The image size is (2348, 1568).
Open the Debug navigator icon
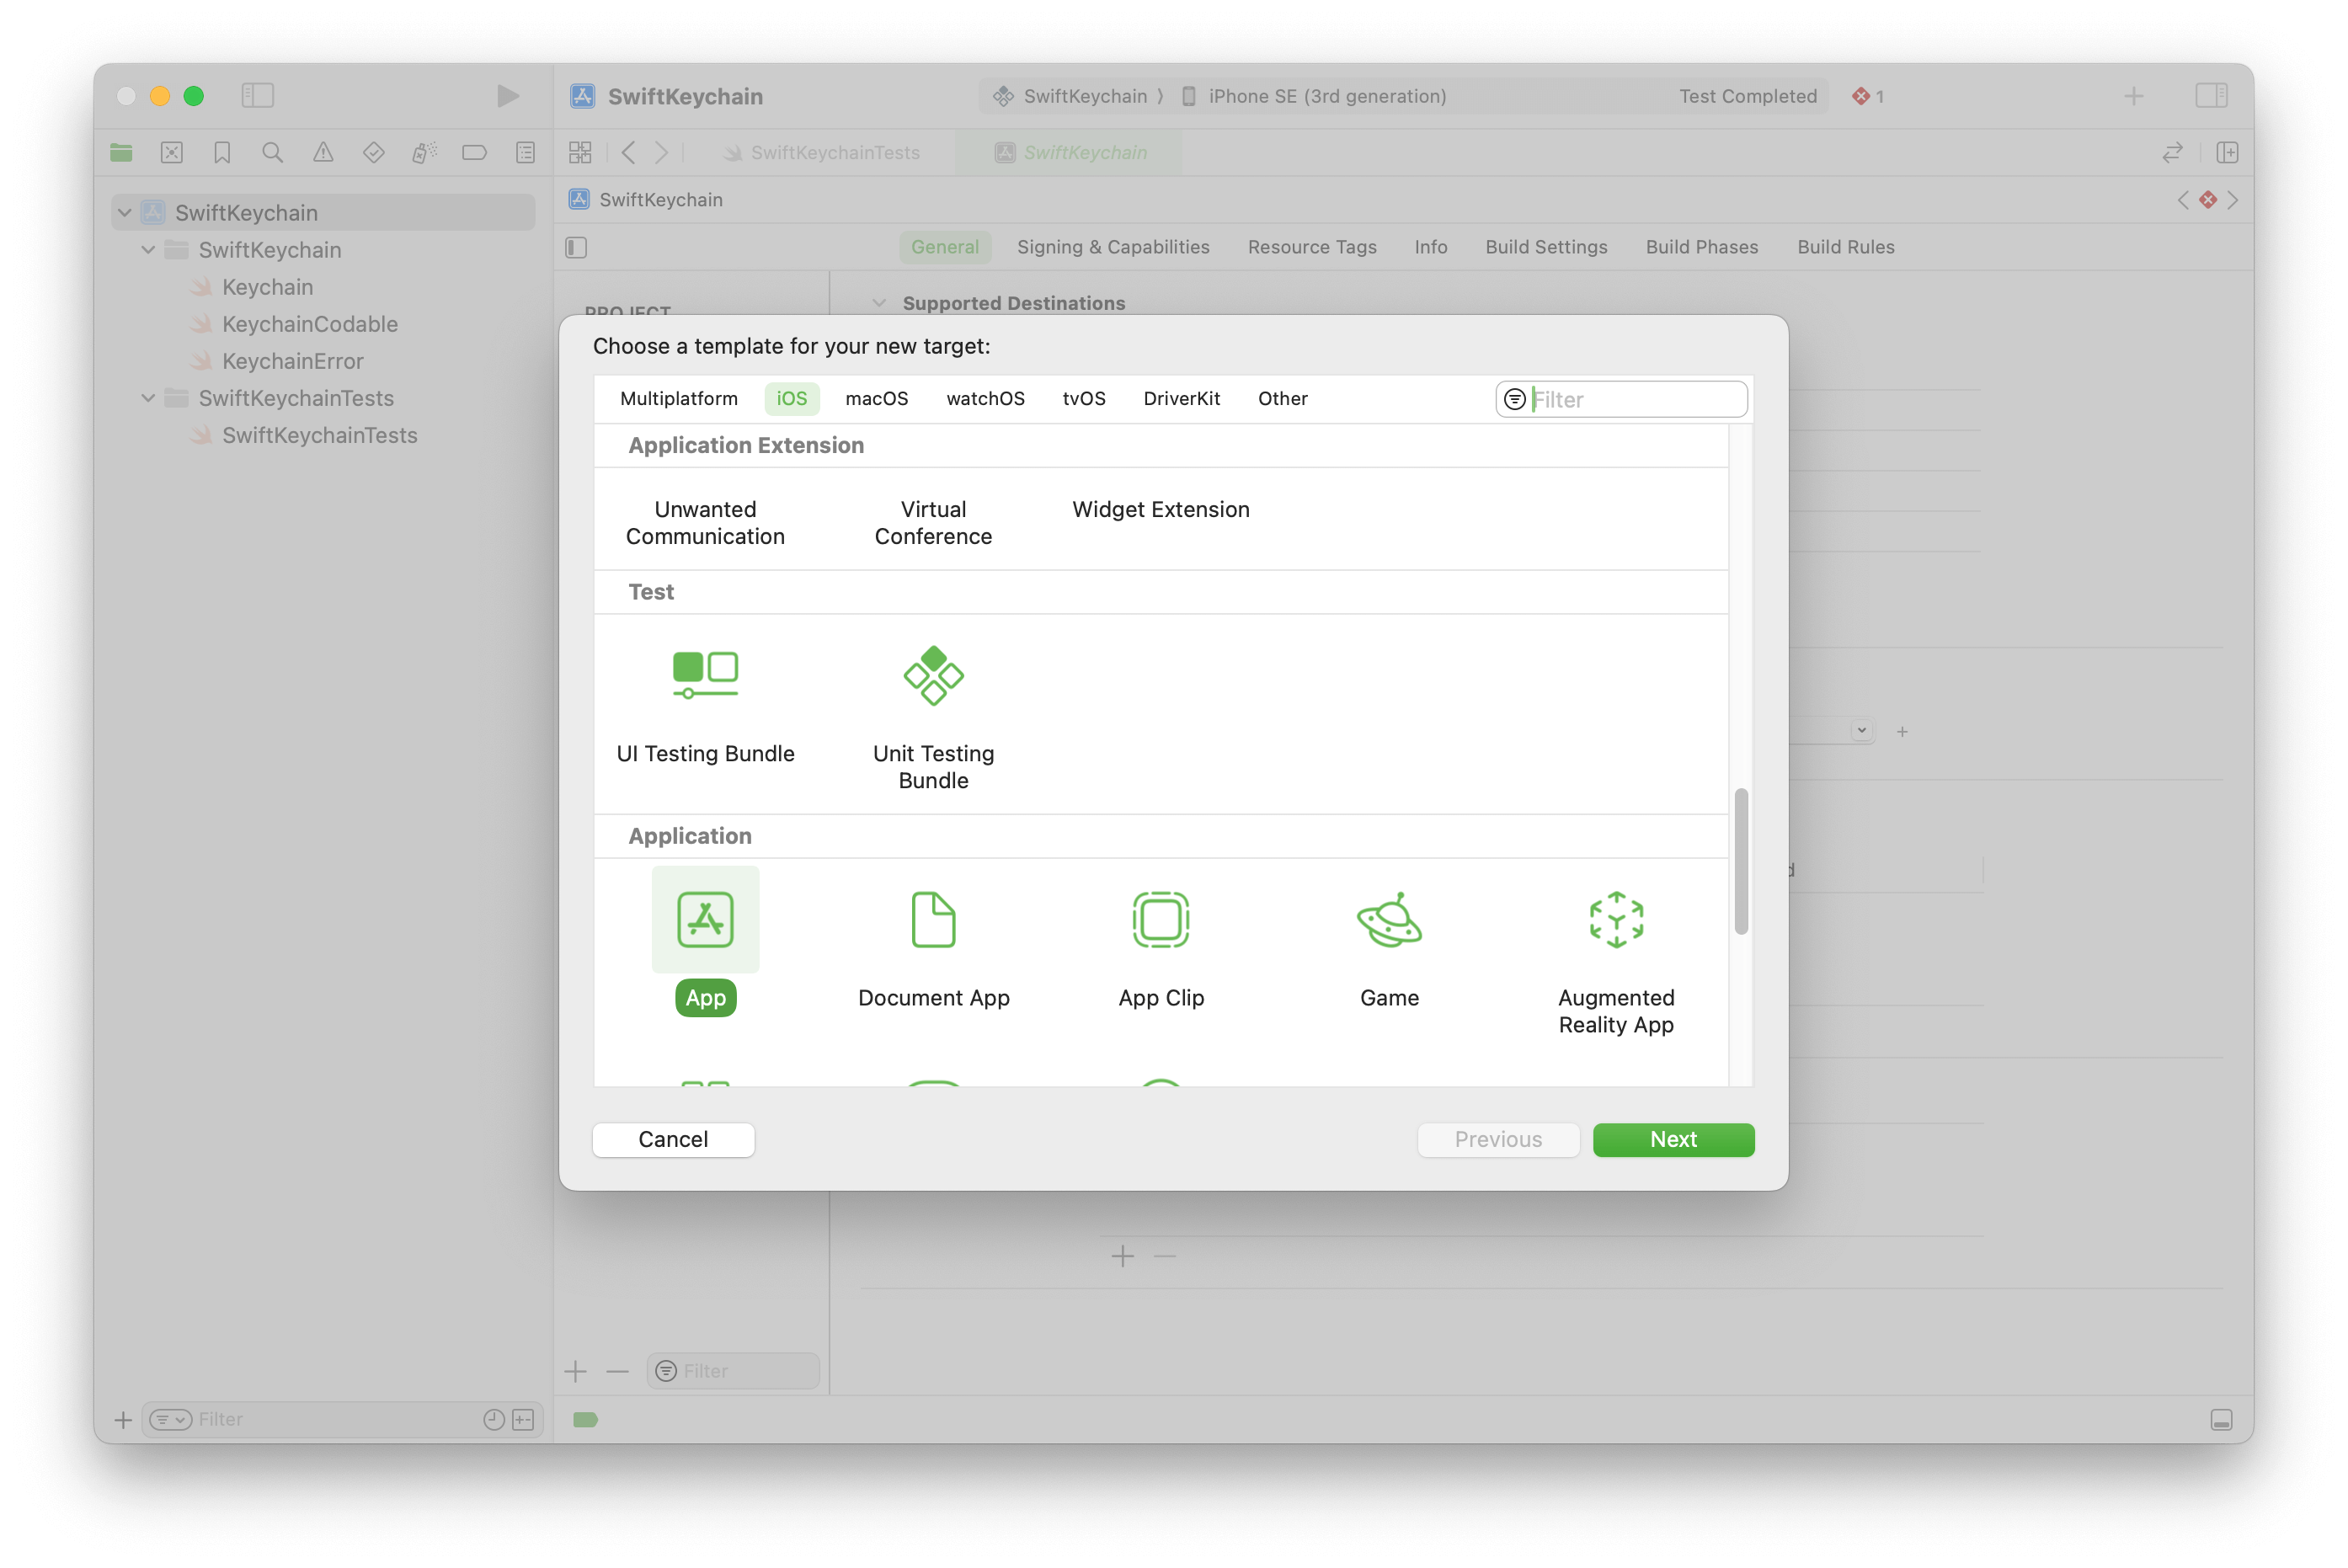(424, 152)
